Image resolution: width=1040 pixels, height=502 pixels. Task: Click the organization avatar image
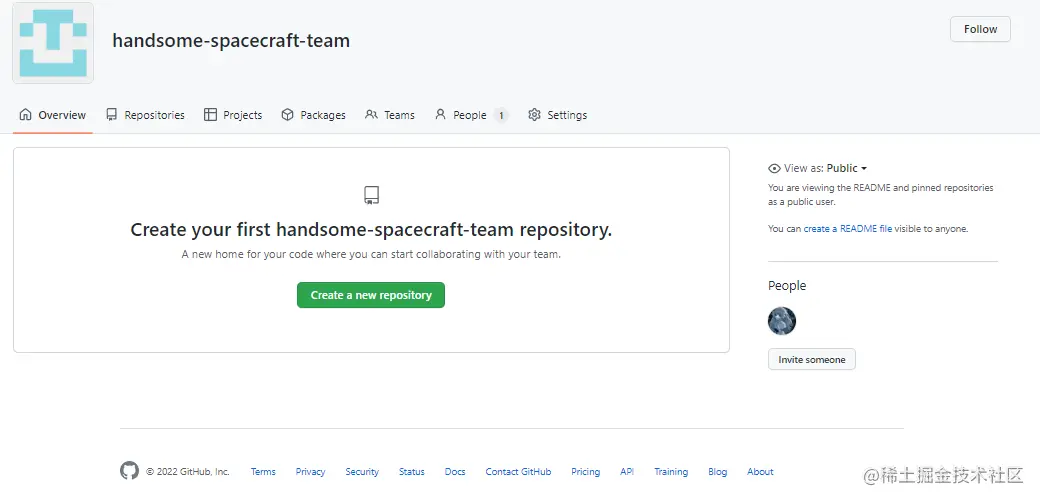pyautogui.click(x=53, y=43)
